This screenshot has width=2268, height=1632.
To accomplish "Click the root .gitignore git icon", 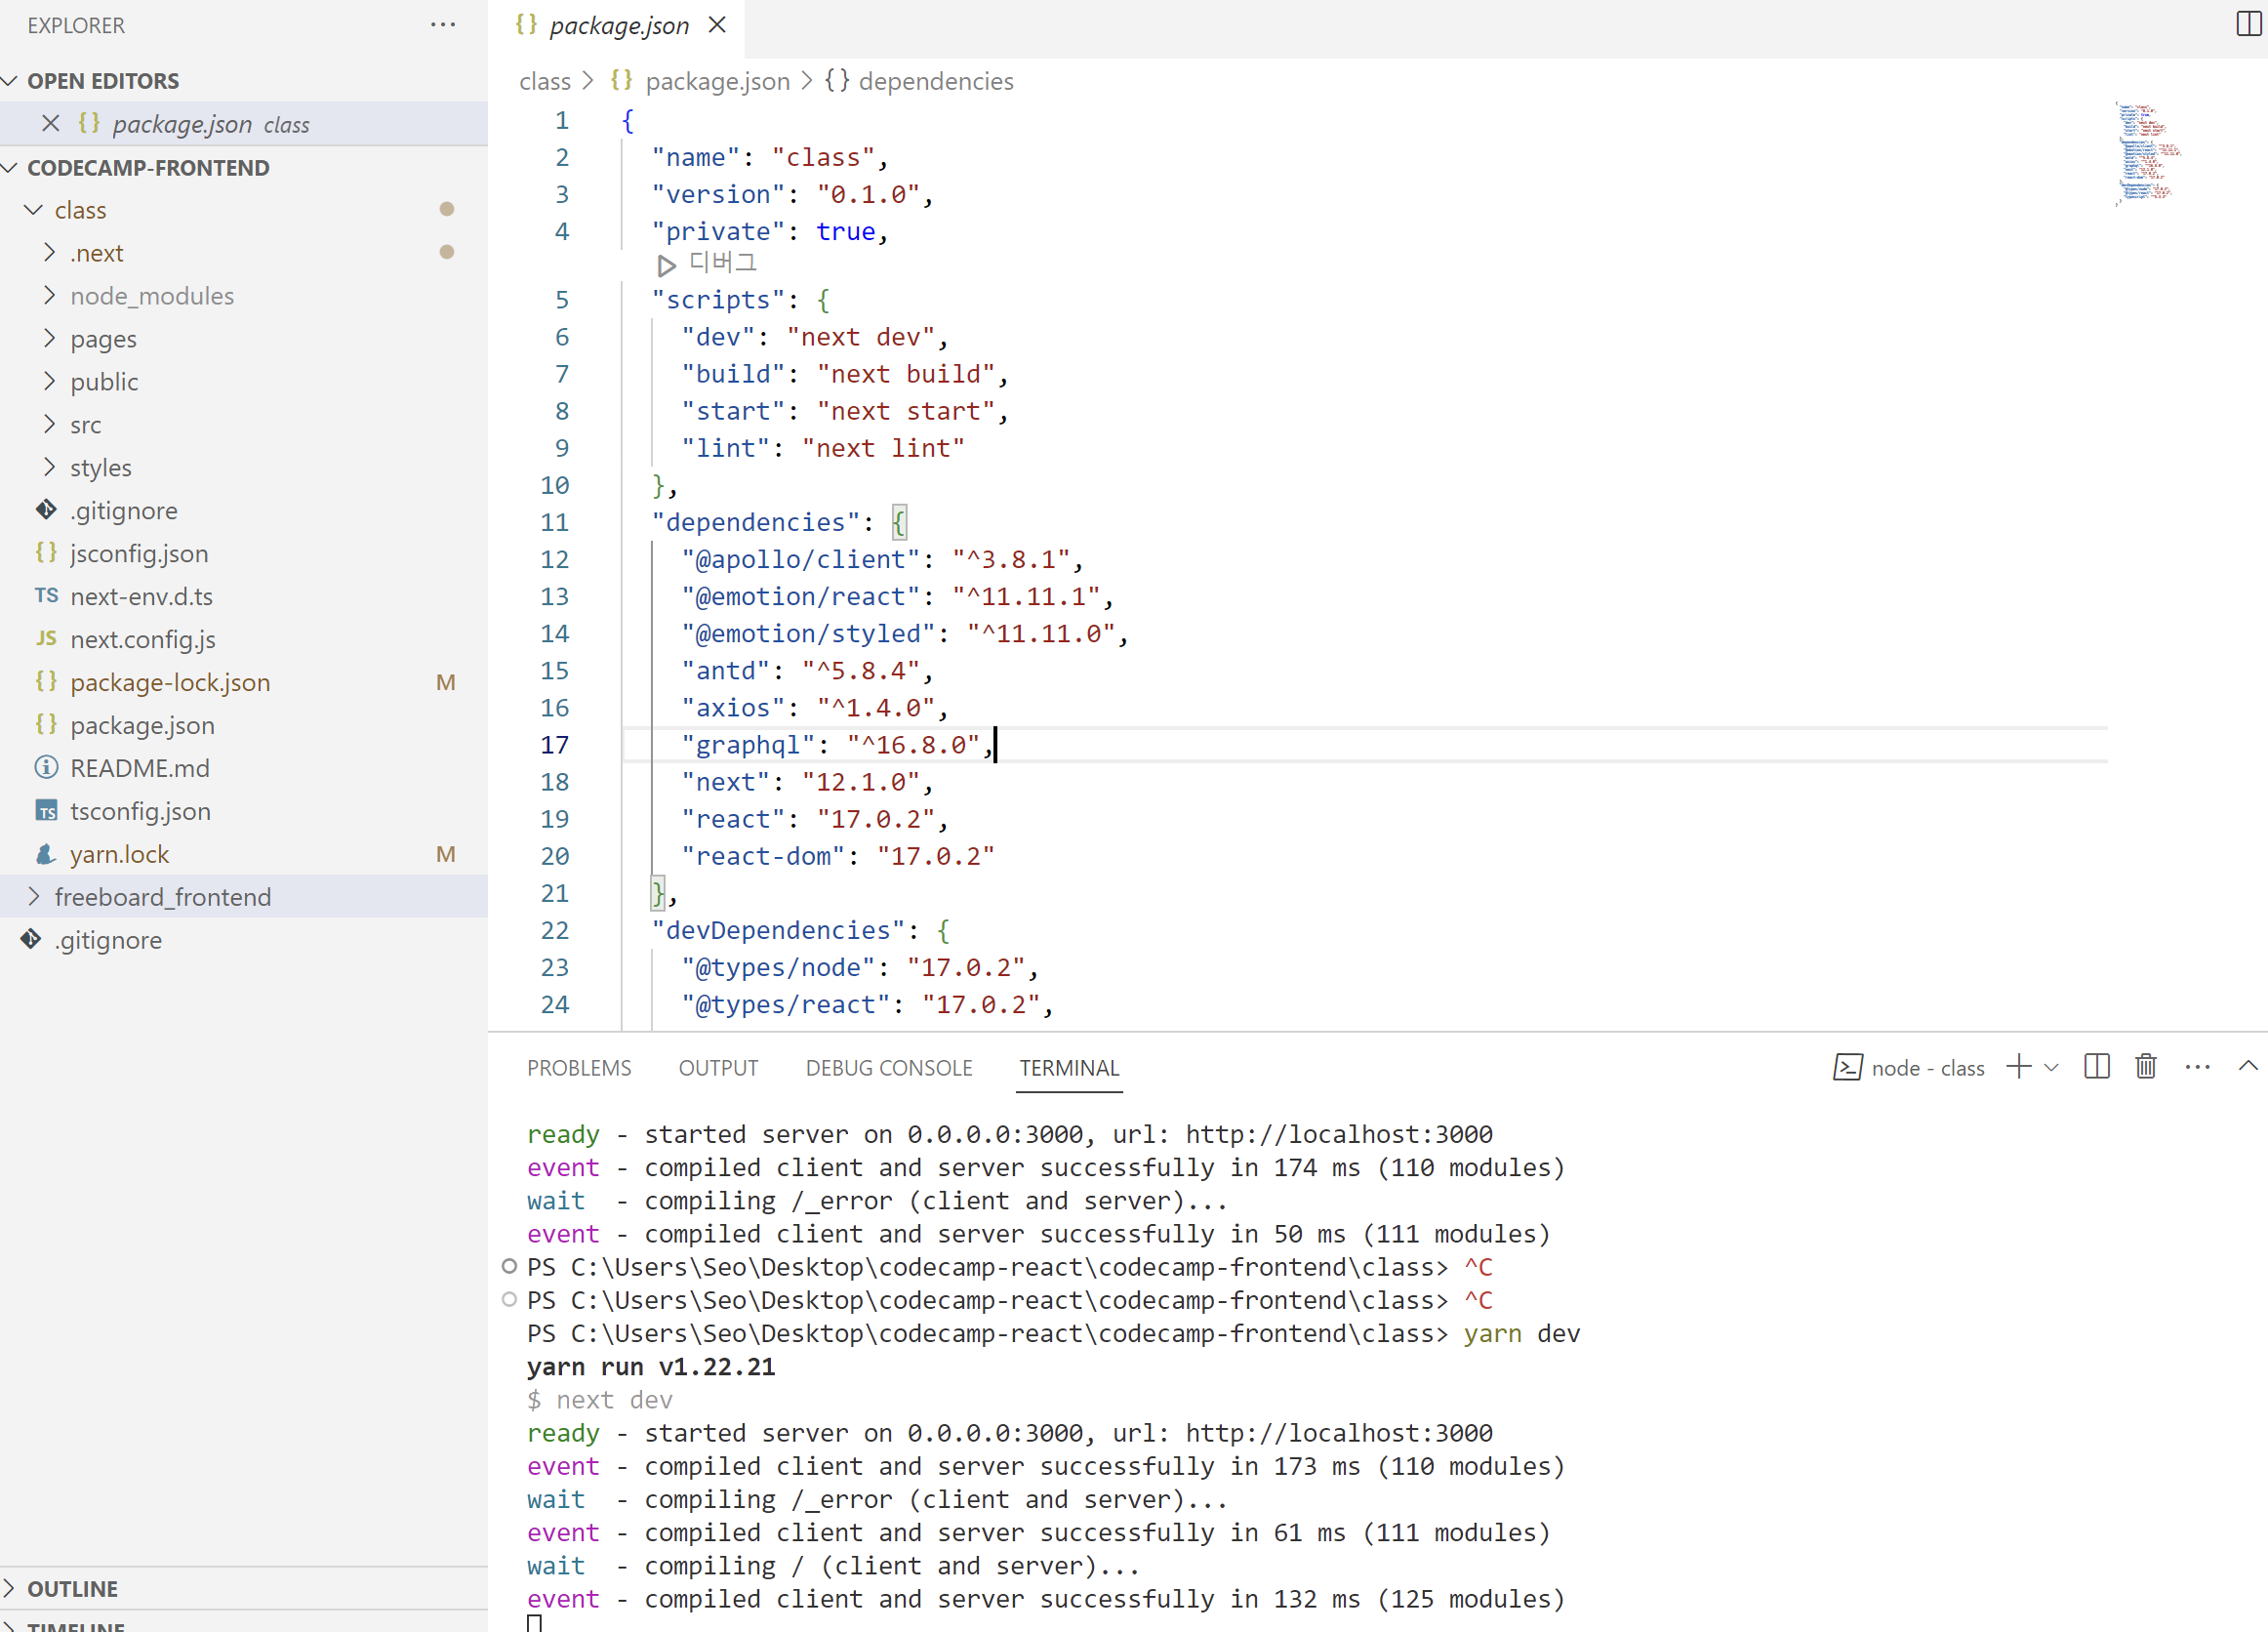I will (x=31, y=940).
